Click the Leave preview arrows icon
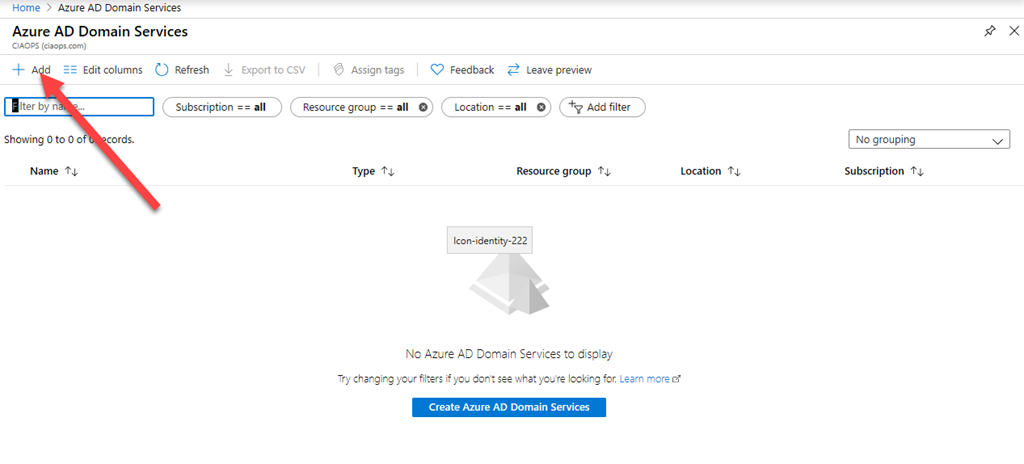 (x=514, y=70)
